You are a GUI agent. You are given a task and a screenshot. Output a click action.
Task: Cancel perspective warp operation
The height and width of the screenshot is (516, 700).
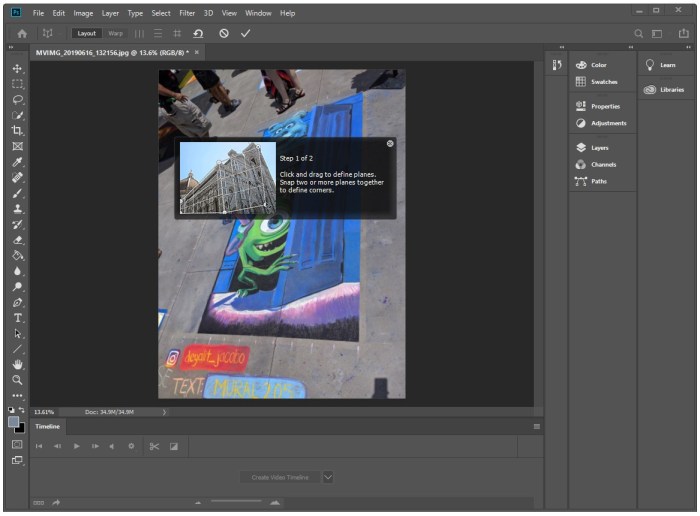pos(224,33)
